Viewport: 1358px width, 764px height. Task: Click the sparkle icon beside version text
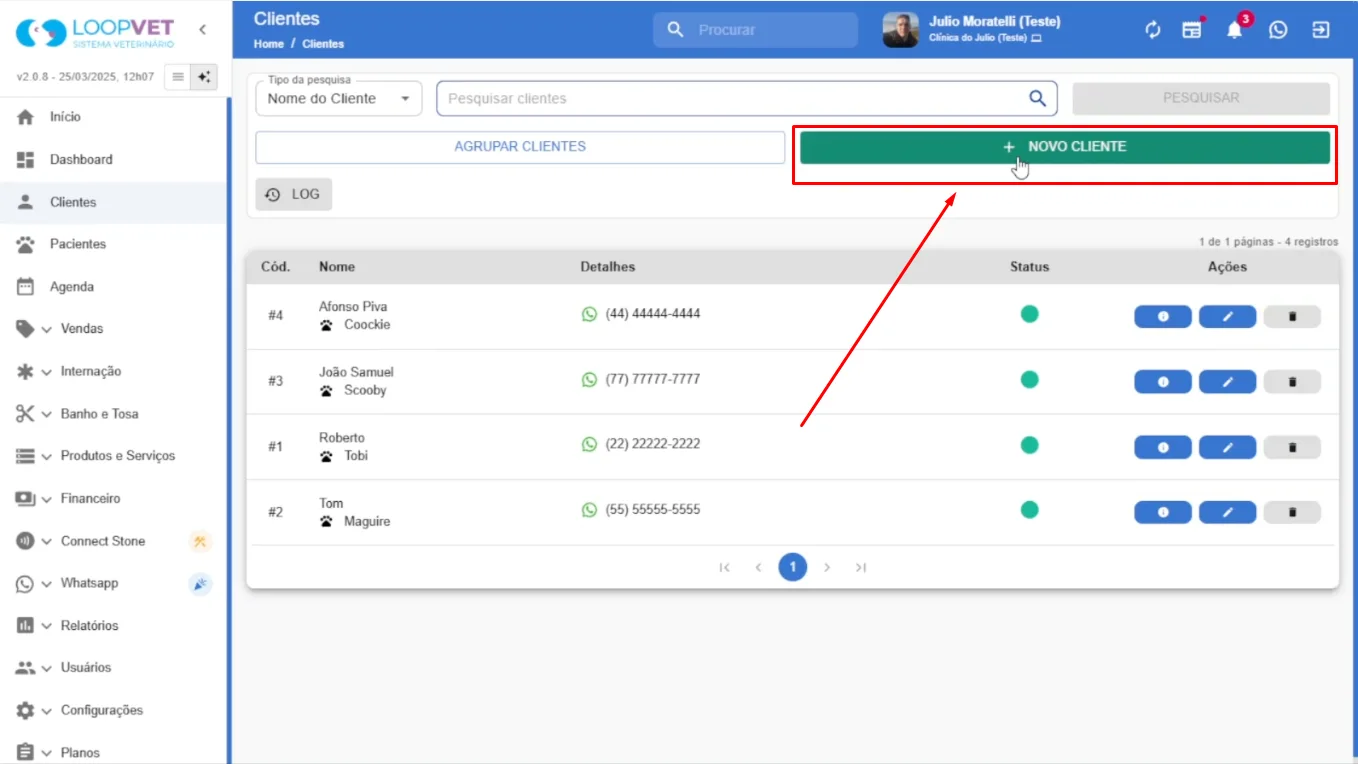[x=205, y=77]
